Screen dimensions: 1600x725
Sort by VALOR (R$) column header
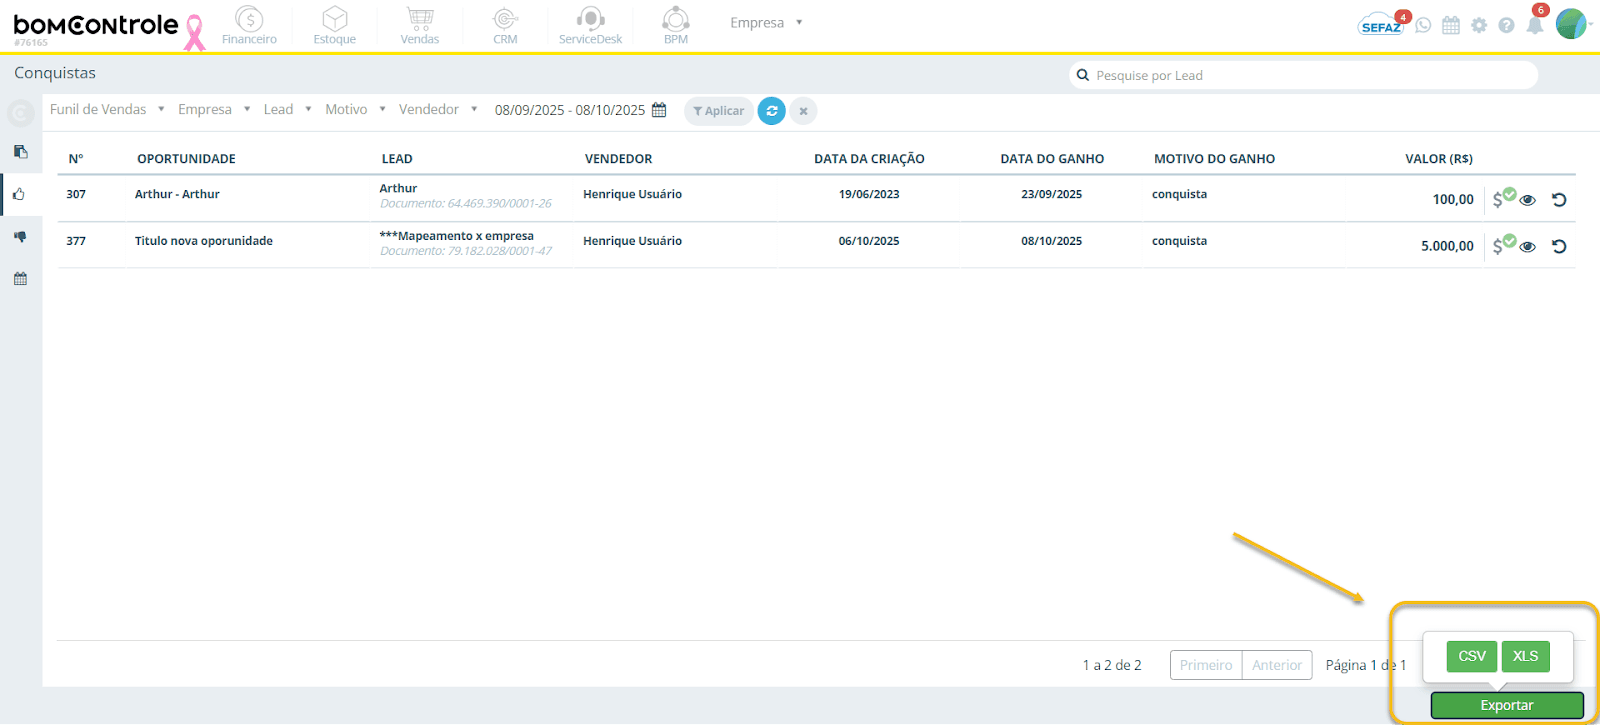tap(1439, 159)
